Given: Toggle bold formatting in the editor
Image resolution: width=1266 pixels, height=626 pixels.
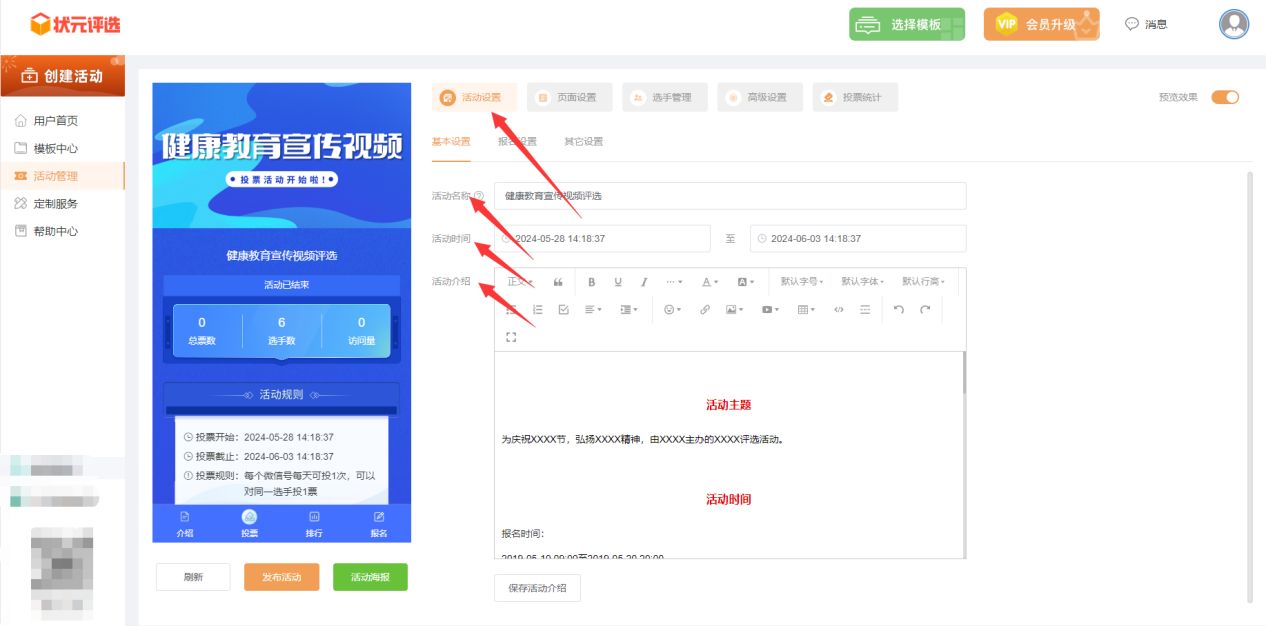Looking at the screenshot, I should (x=592, y=282).
